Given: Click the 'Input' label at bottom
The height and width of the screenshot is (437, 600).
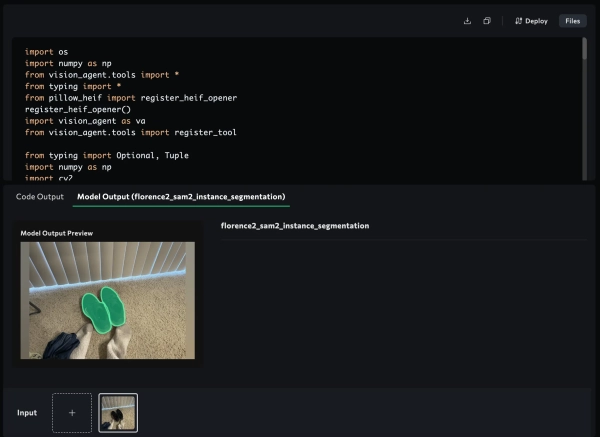Looking at the screenshot, I should (x=28, y=412).
